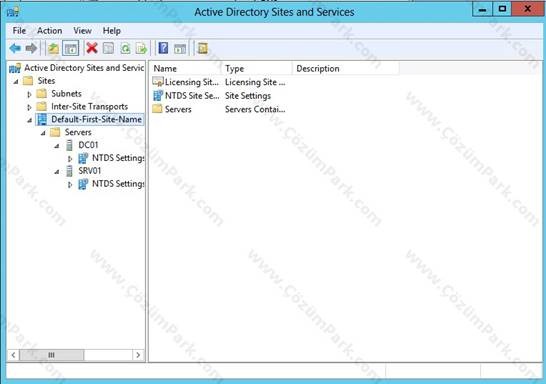This screenshot has width=546, height=384.
Task: Click the horizontal scrollbar thumb in tree
Action: [52, 355]
